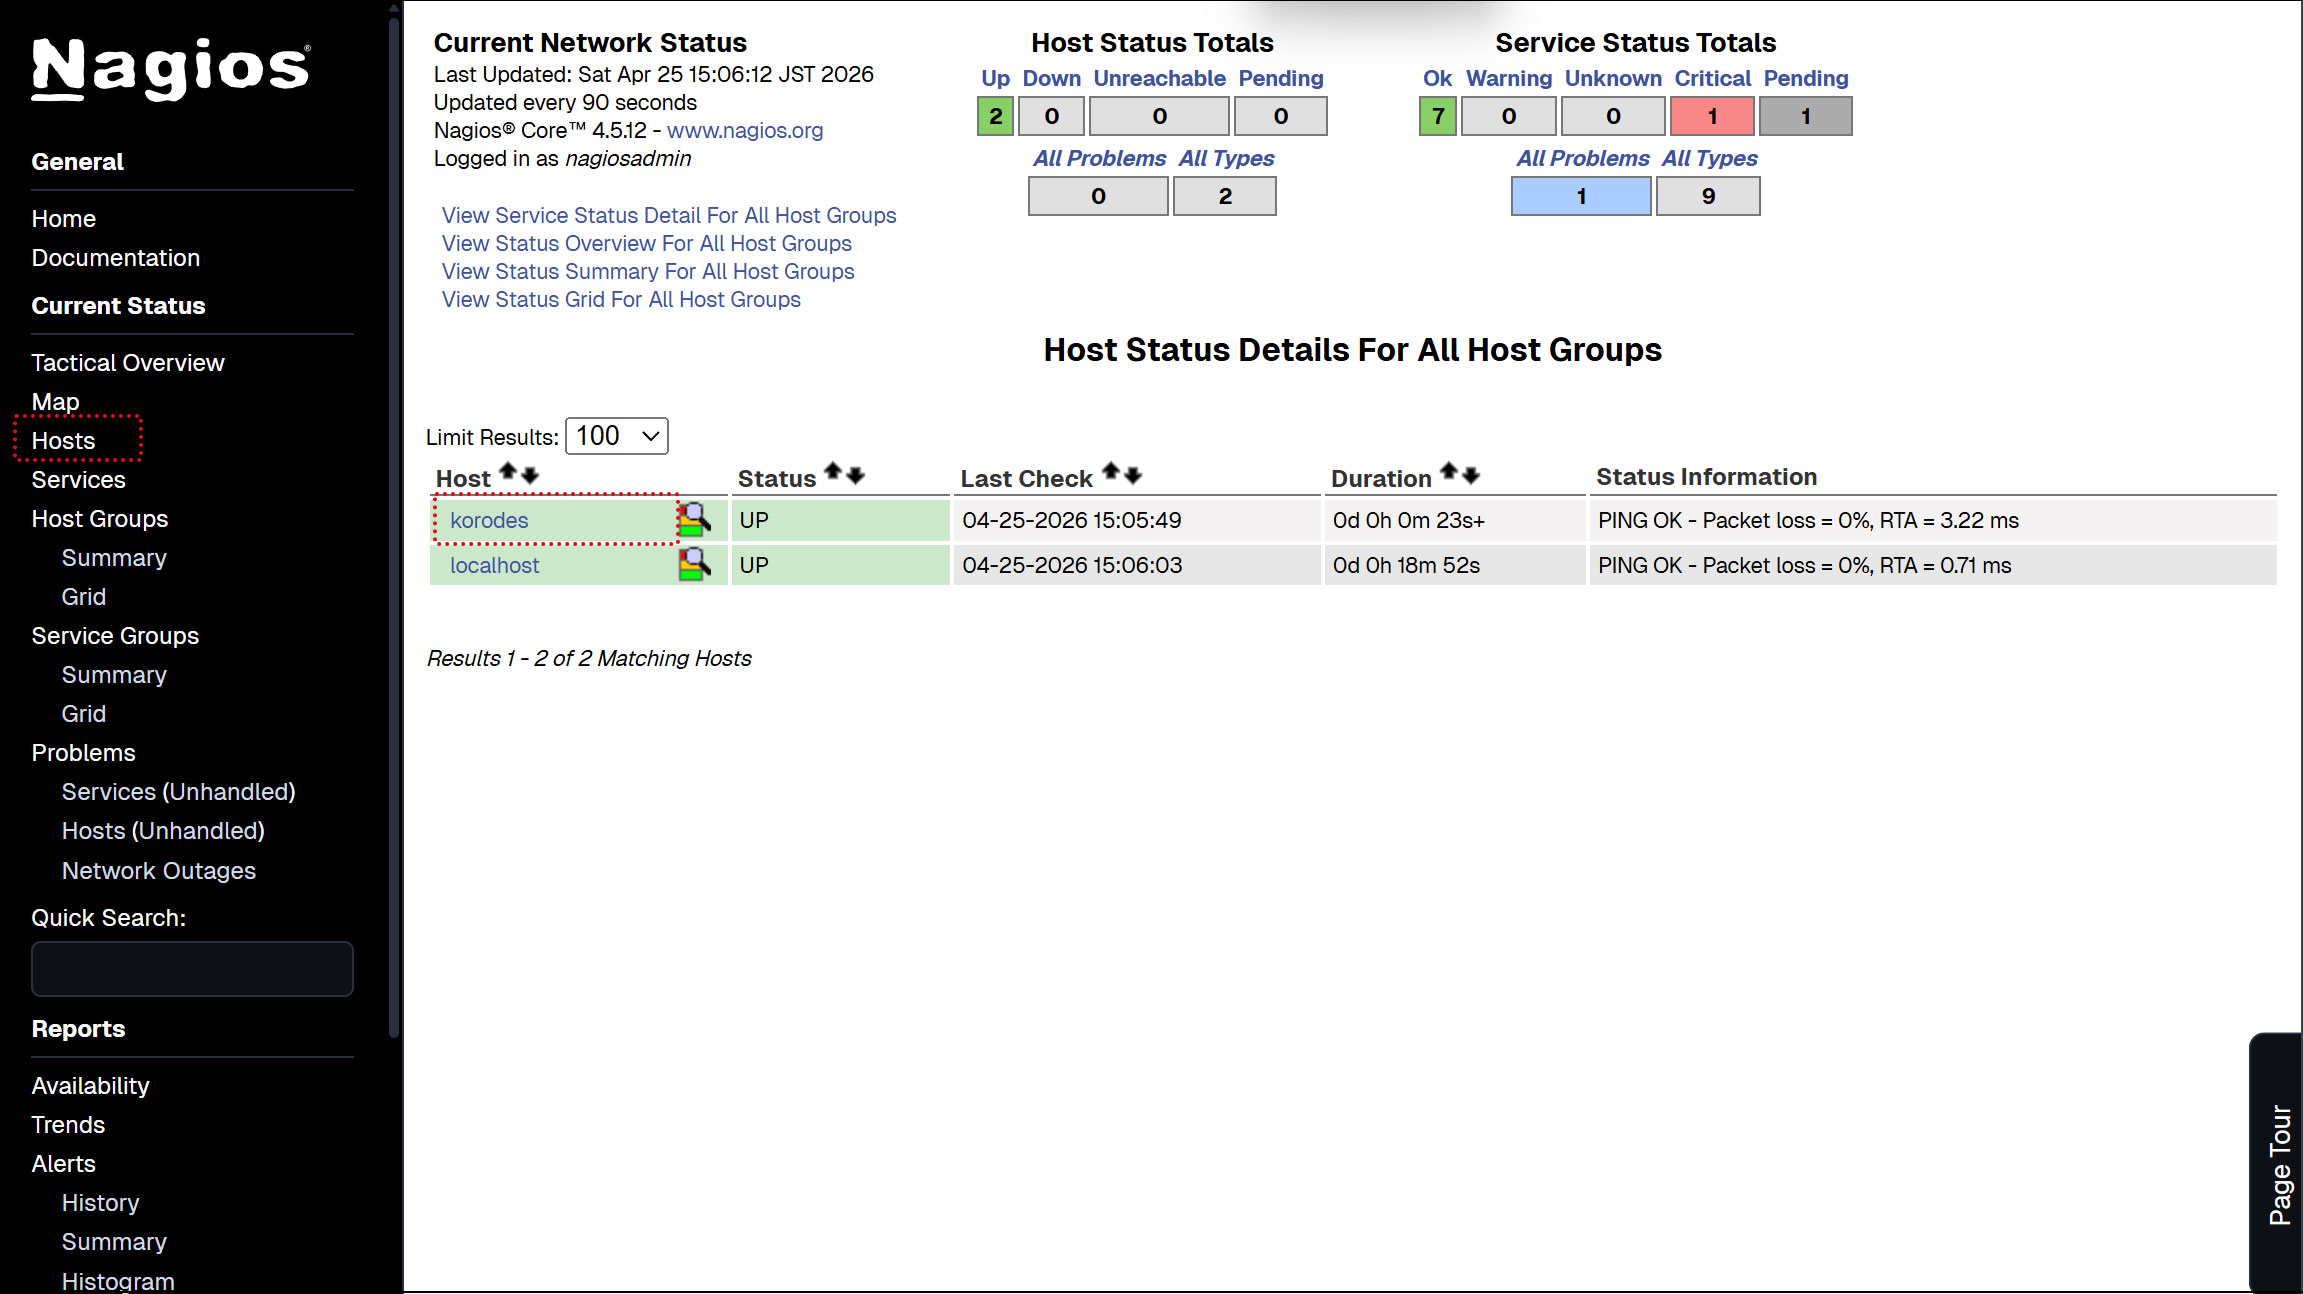Sort Host column ascending with up arrow
This screenshot has width=2303, height=1294.
coord(508,471)
